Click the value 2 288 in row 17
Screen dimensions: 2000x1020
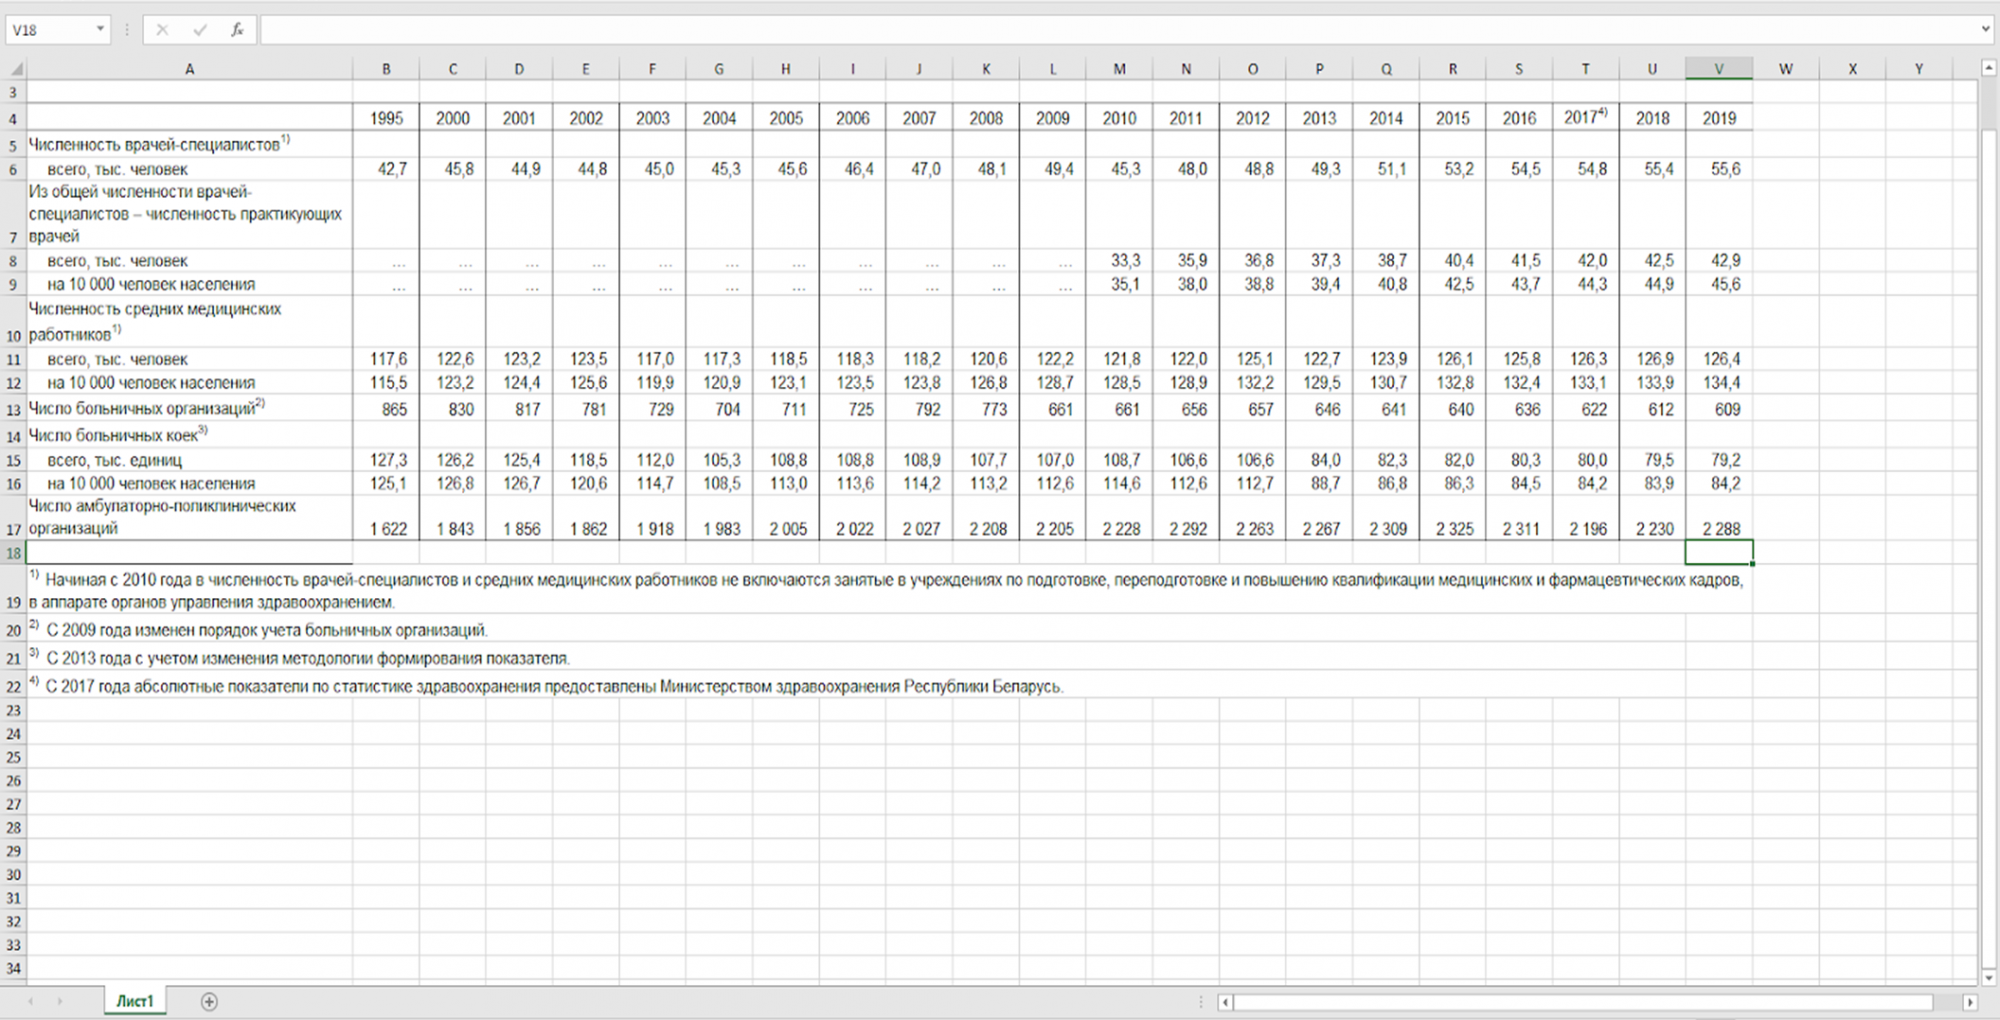point(1721,528)
